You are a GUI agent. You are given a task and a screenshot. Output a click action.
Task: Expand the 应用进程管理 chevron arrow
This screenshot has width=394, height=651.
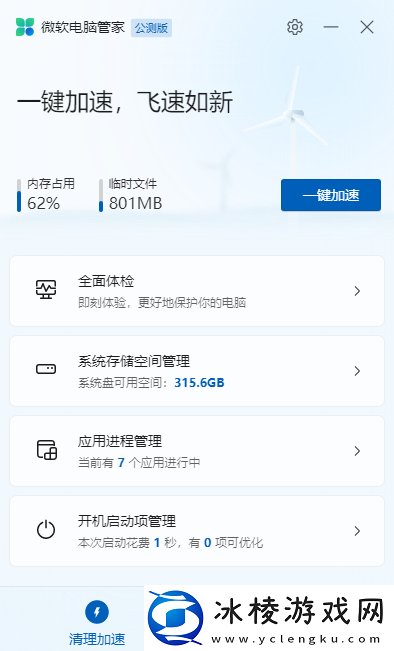click(357, 451)
